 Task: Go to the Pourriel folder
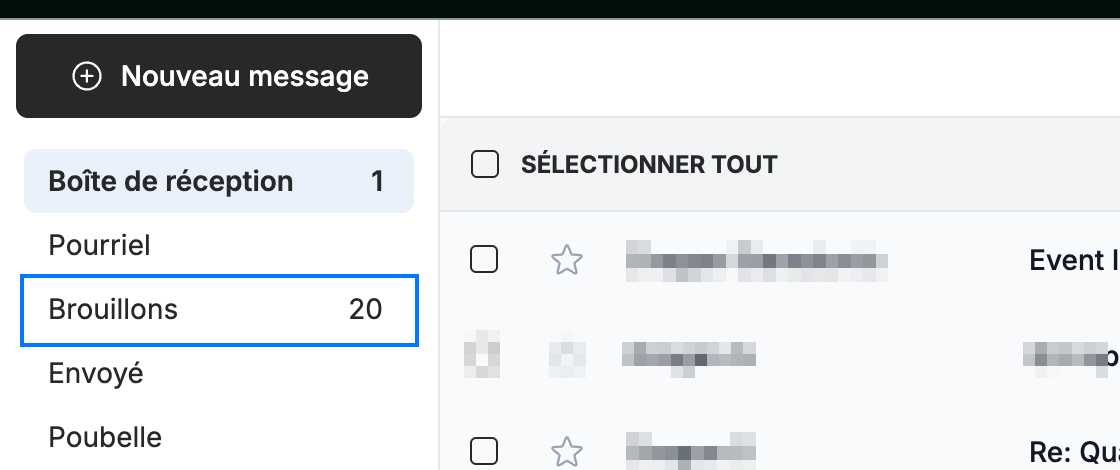coord(219,245)
